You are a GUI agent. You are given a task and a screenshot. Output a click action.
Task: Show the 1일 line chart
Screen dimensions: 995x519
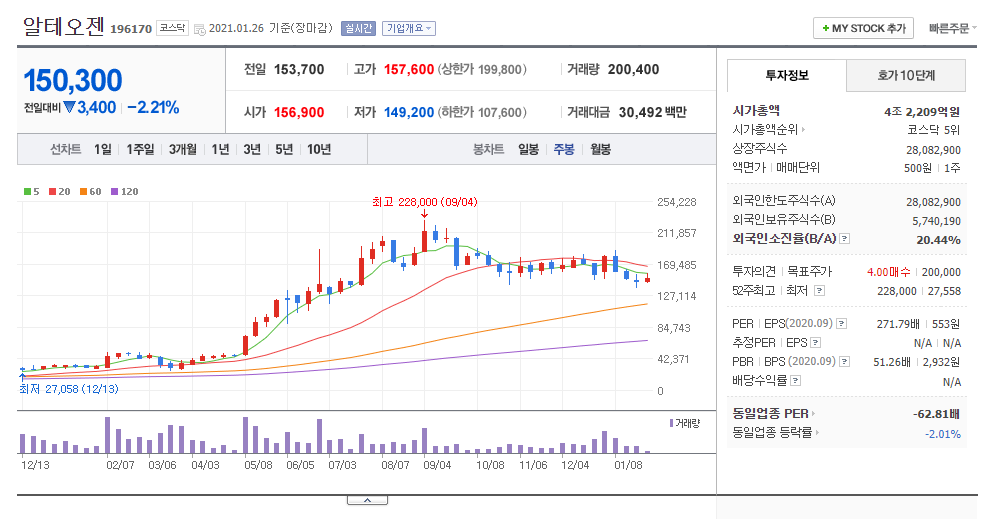pyautogui.click(x=103, y=149)
